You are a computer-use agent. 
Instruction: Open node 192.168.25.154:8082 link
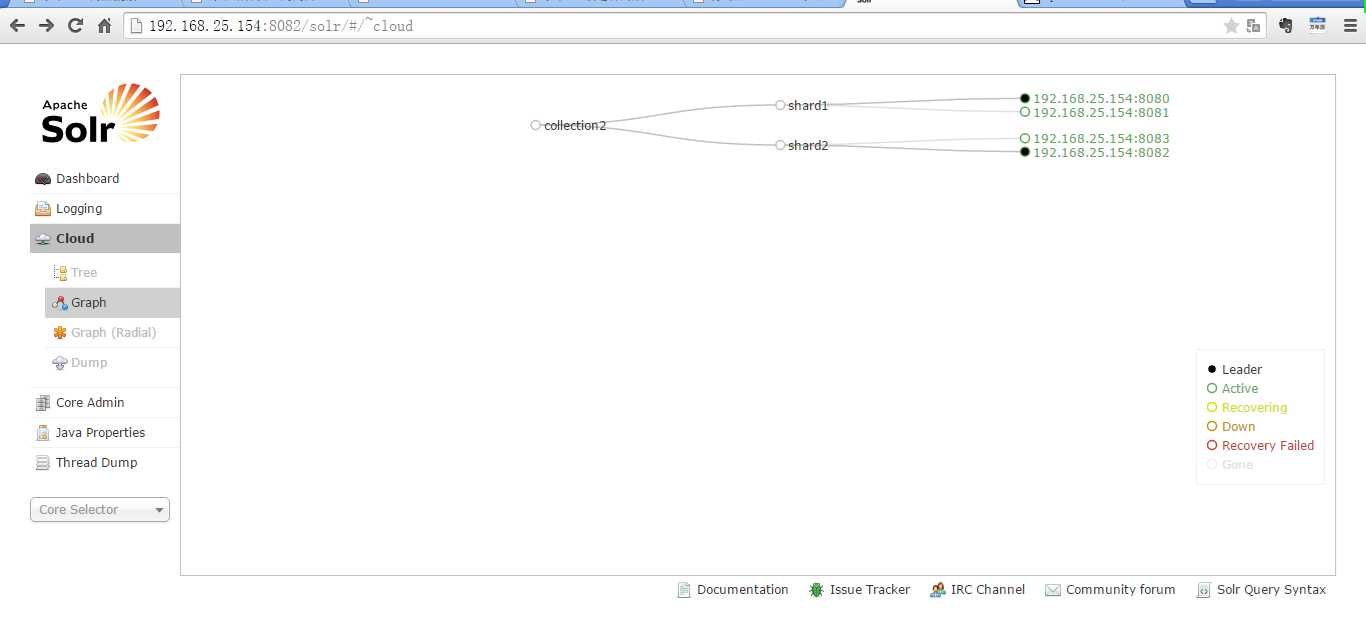pyautogui.click(x=1101, y=153)
